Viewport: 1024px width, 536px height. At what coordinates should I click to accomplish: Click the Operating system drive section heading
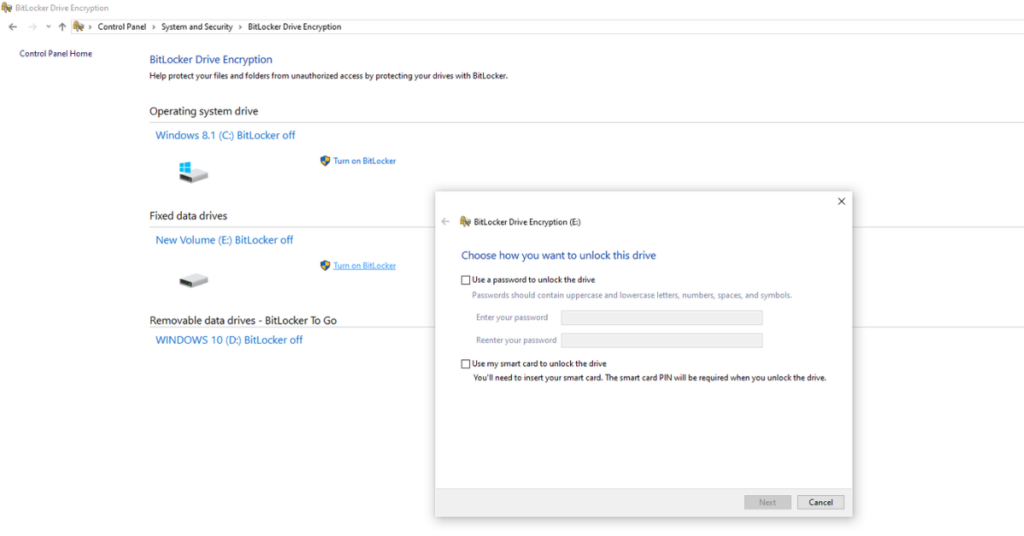[204, 111]
